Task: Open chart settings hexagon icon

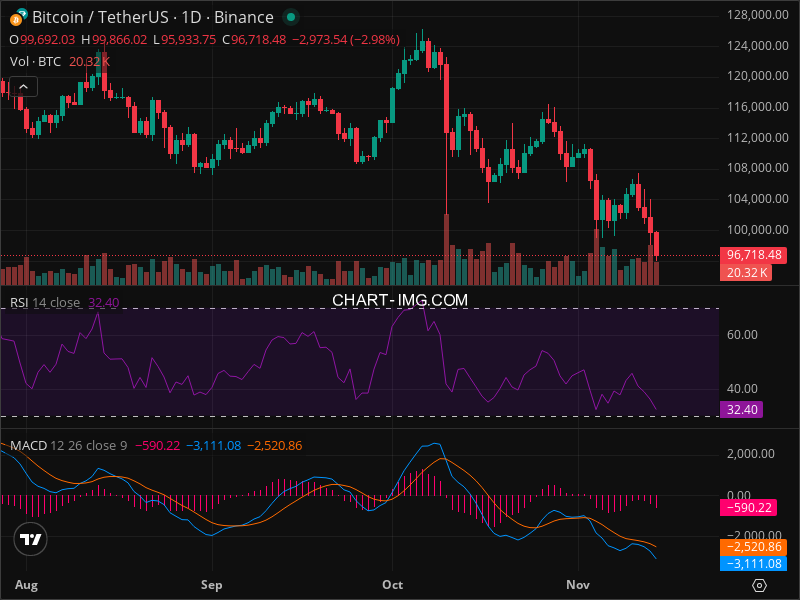Action: (759, 584)
